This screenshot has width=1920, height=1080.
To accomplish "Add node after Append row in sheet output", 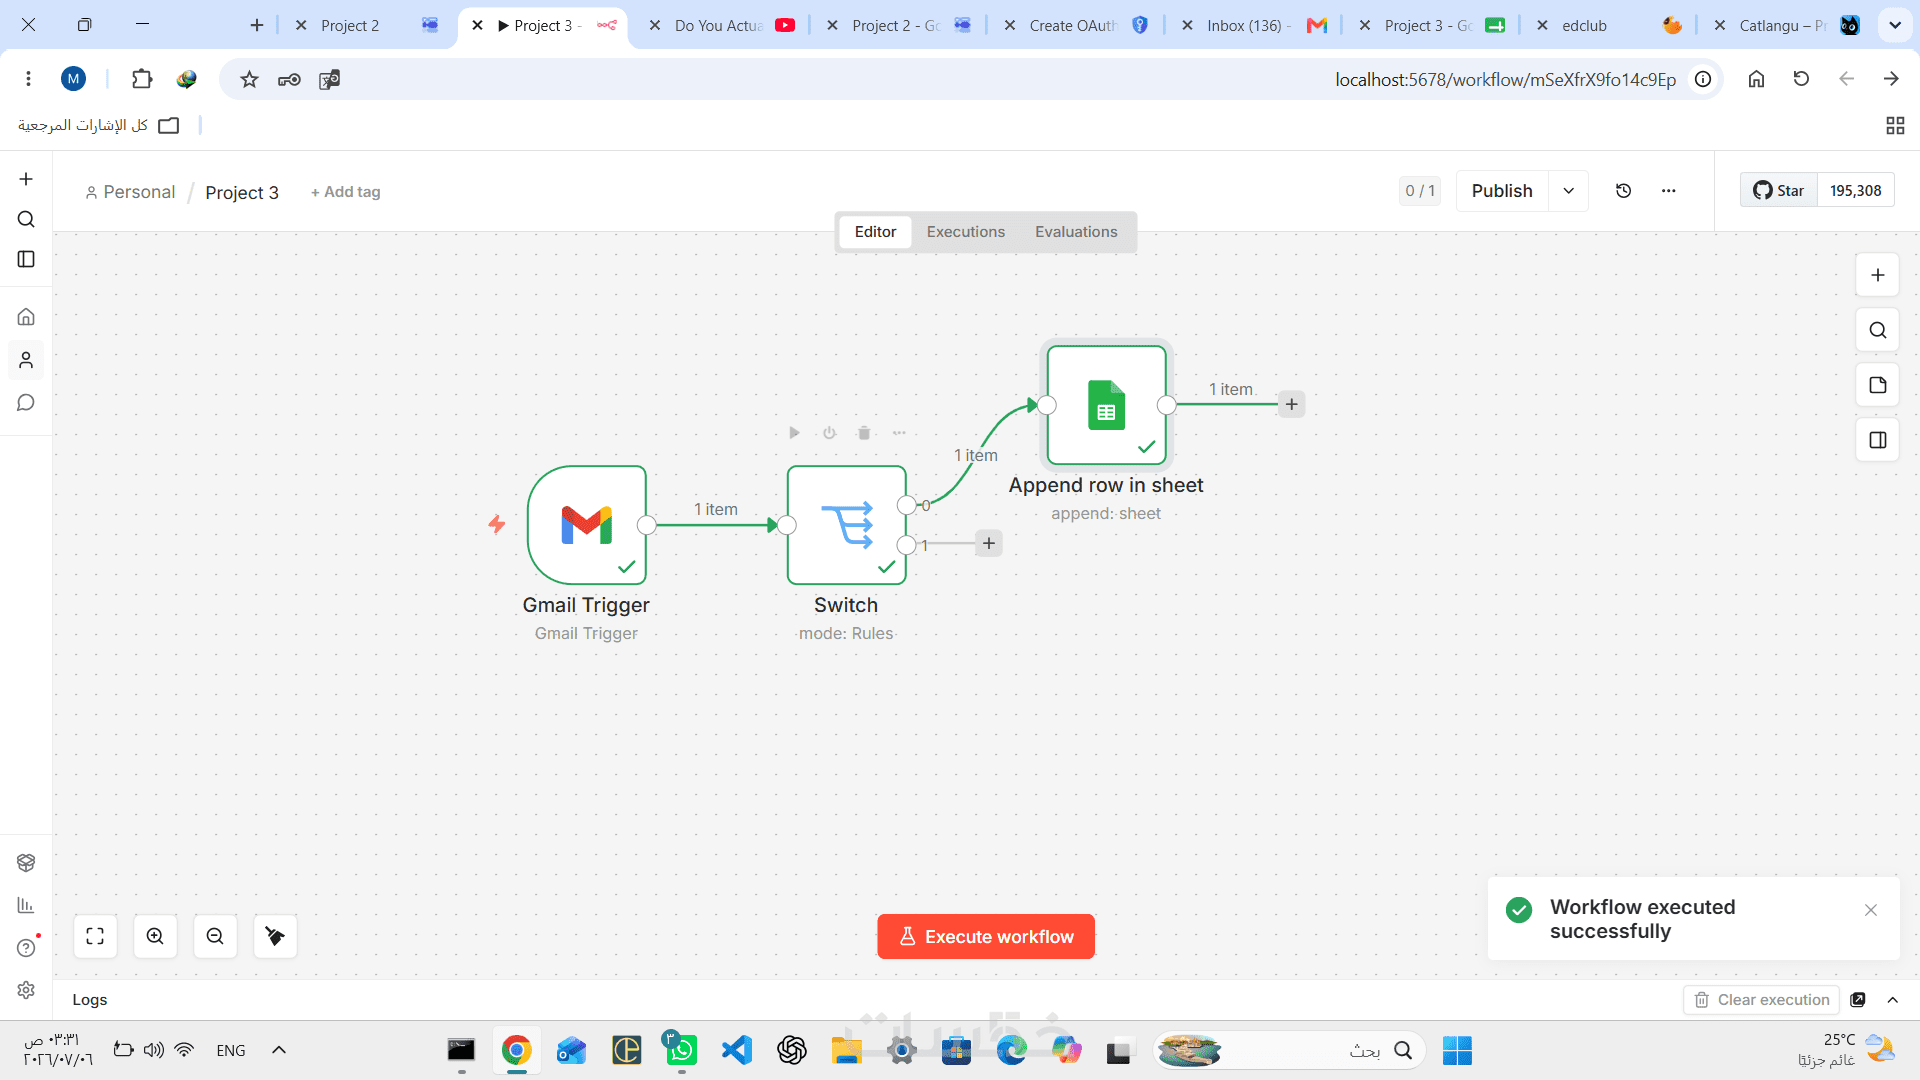I will point(1292,404).
